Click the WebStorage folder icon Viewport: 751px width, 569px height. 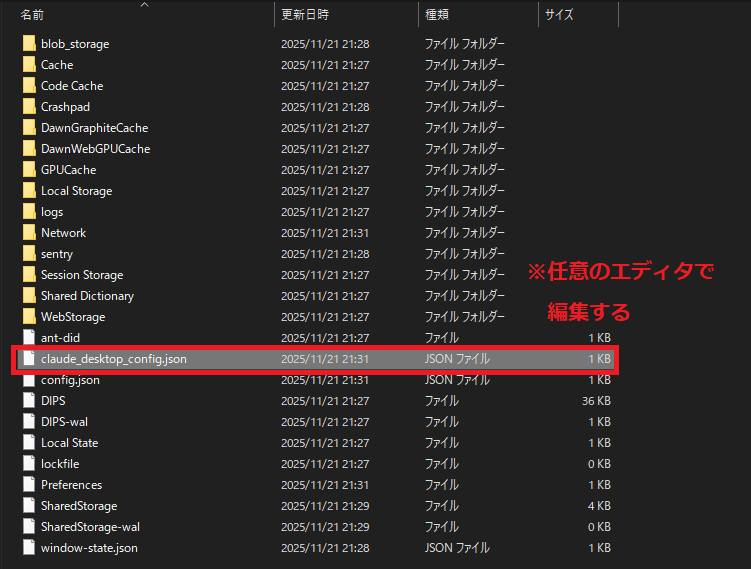(29, 317)
